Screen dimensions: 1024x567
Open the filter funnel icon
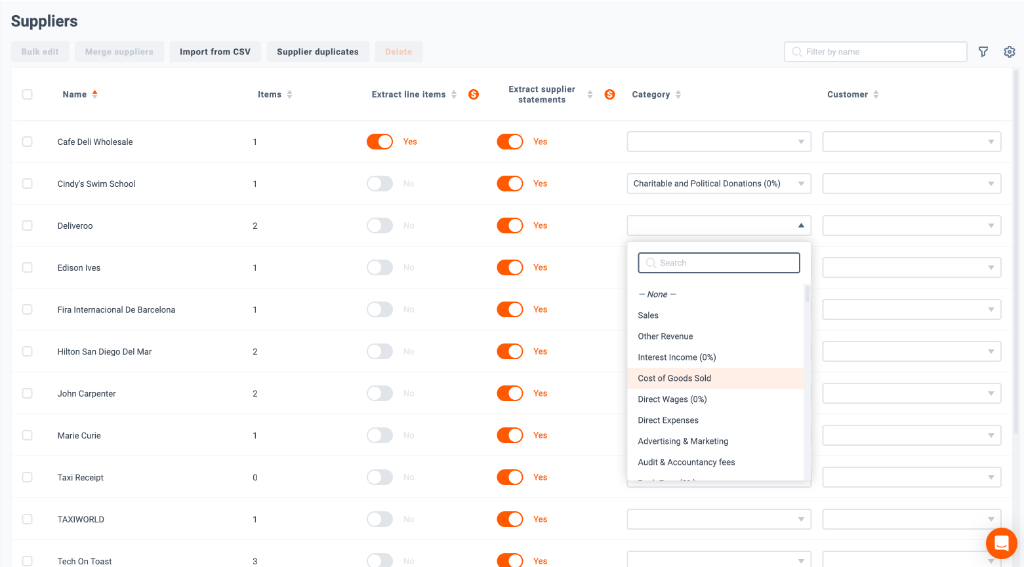click(983, 52)
